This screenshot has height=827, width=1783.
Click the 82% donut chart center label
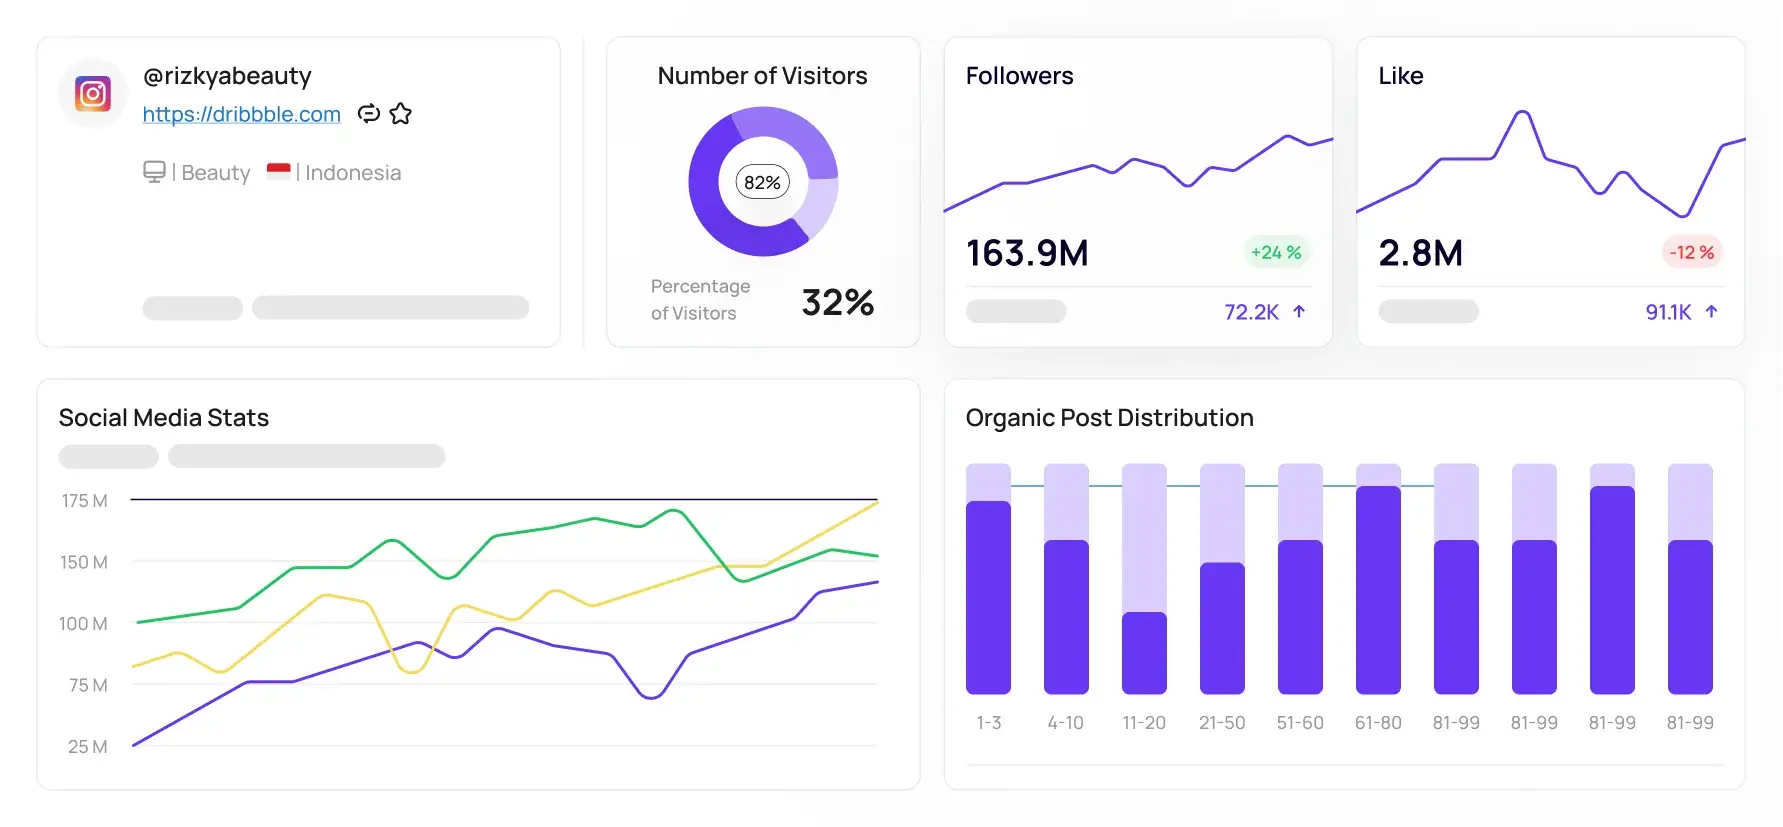tap(762, 182)
